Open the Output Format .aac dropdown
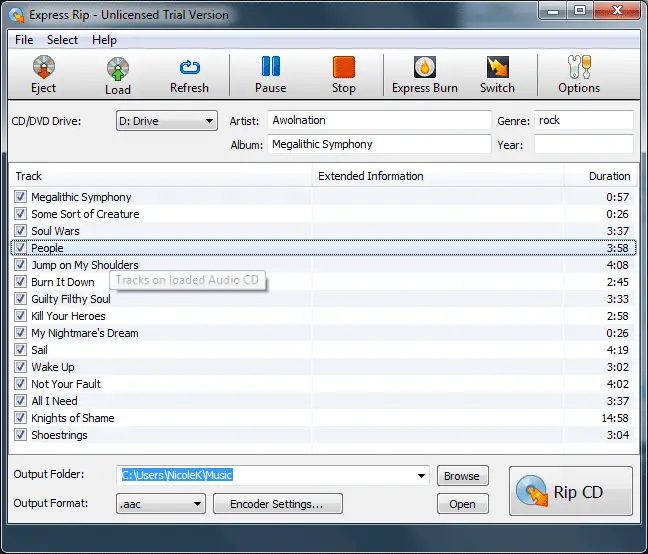The image size is (648, 554). pos(161,504)
